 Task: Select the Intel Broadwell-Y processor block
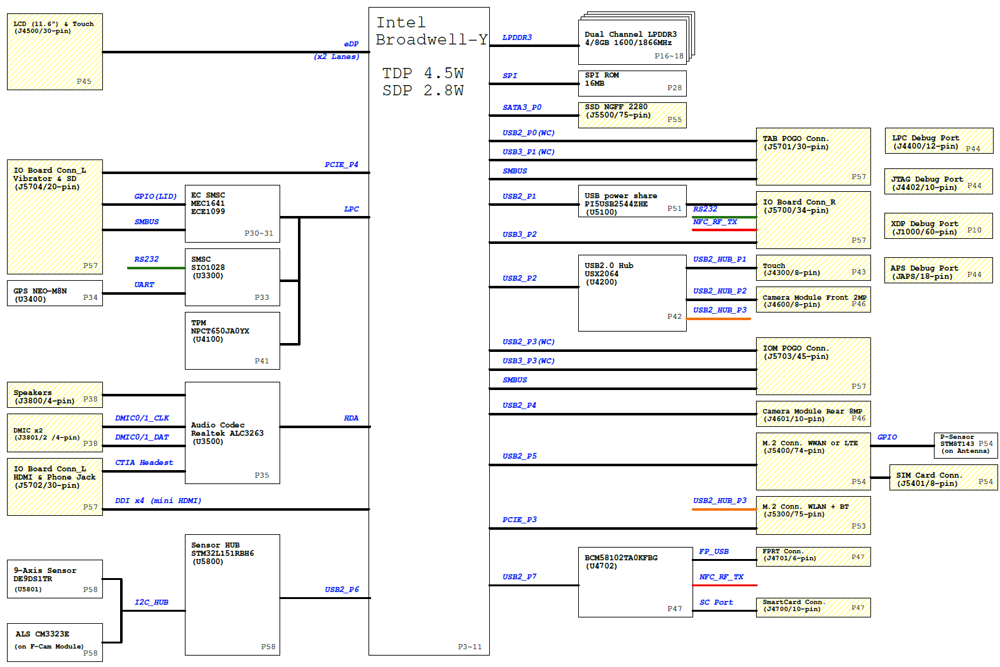(429, 331)
